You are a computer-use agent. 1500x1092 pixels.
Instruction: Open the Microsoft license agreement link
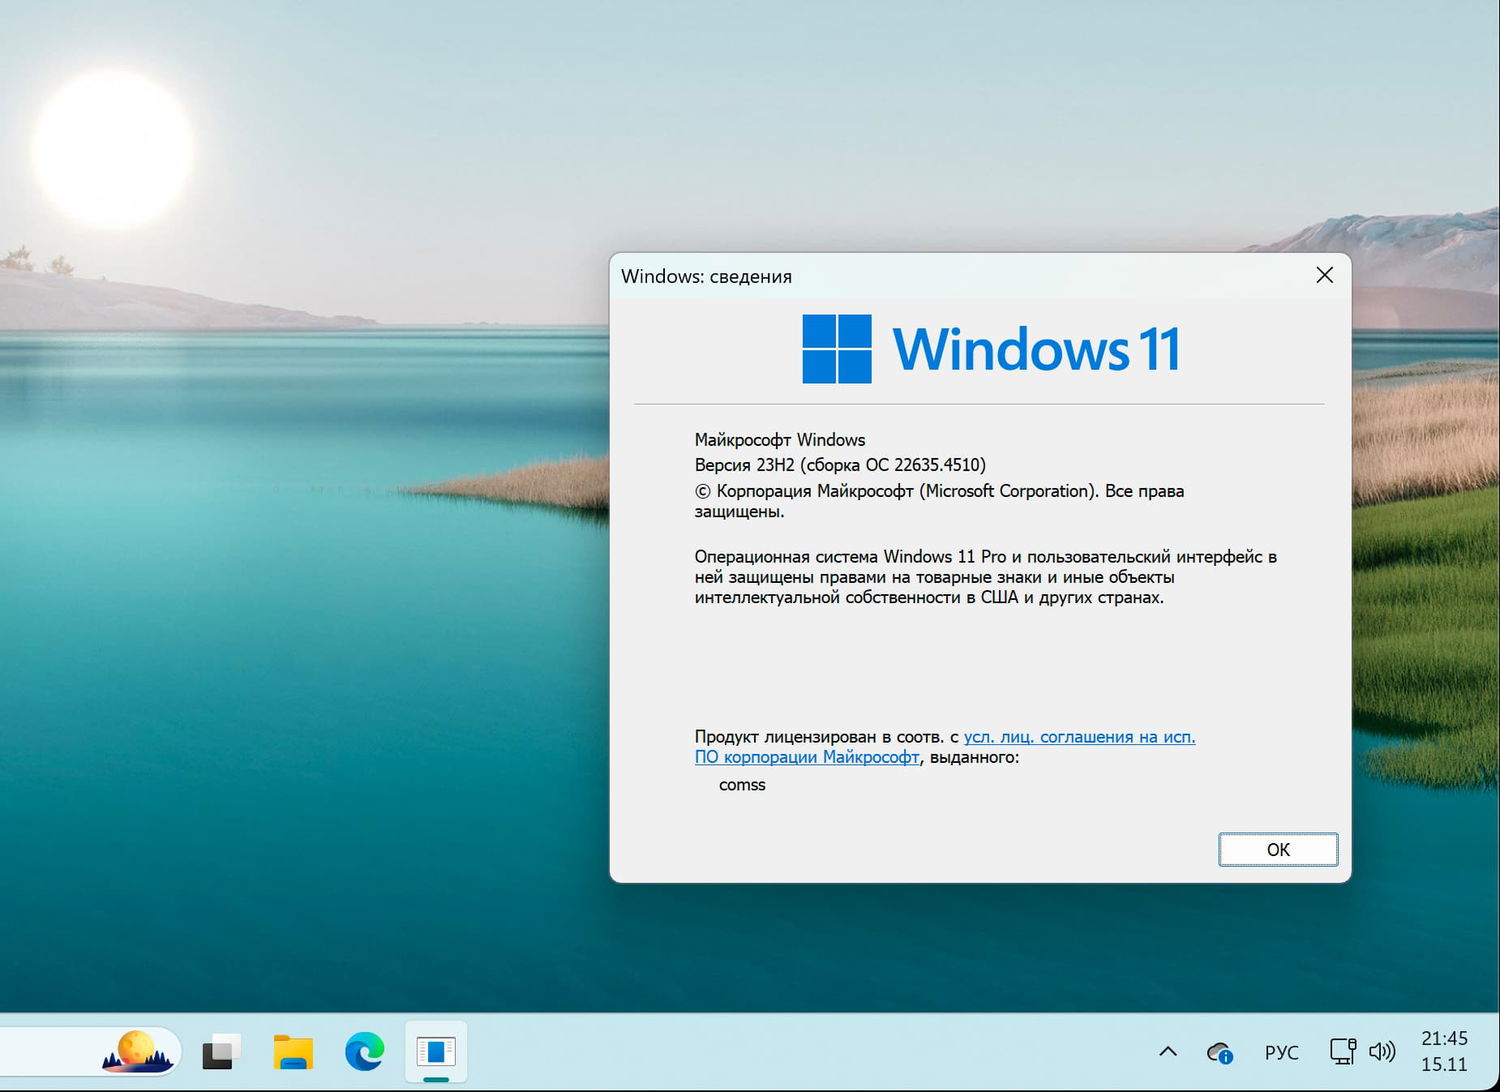click(1078, 737)
